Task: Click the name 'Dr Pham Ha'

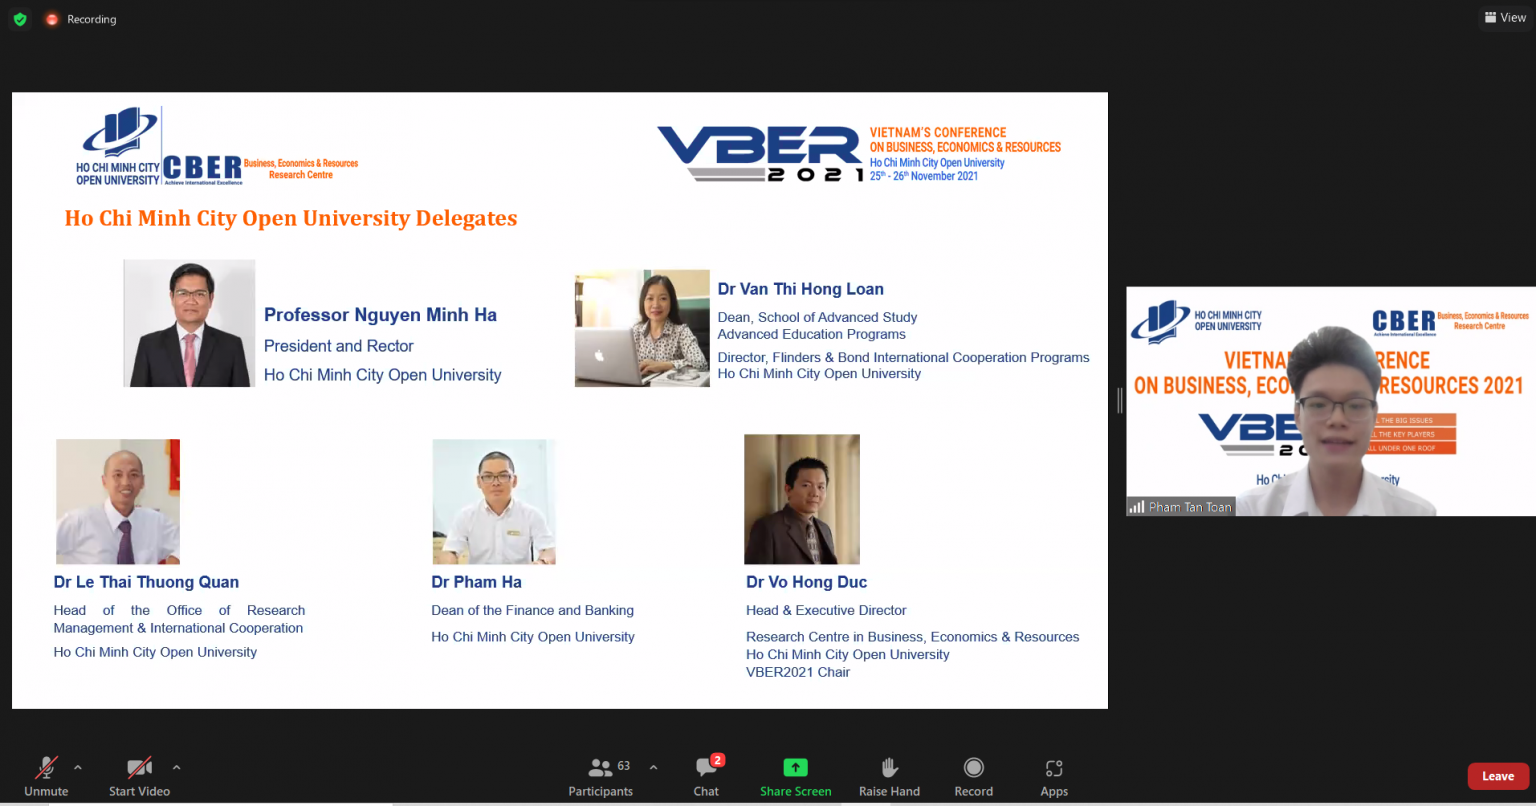Action: (476, 582)
